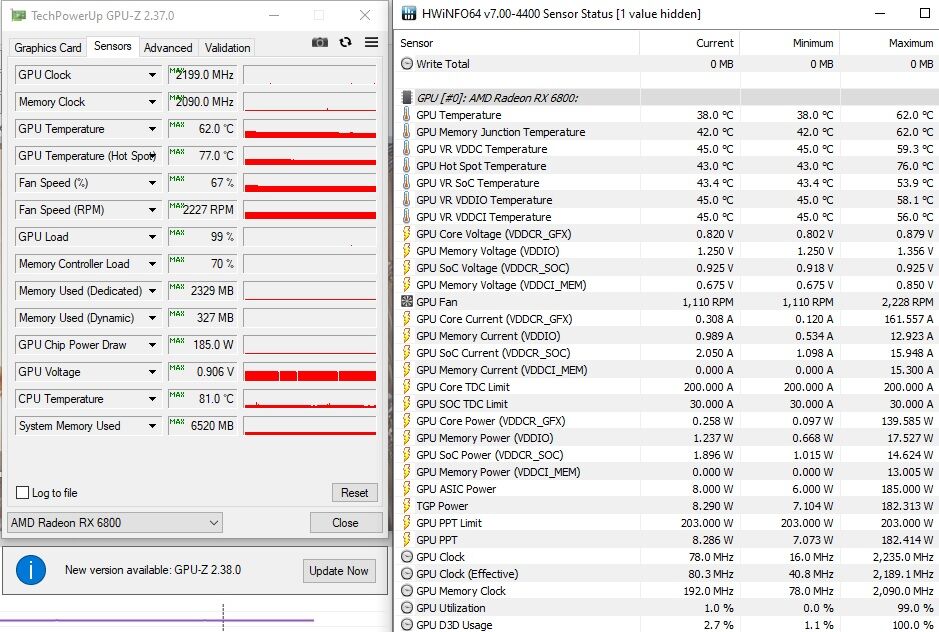
Task: Click circle icon beside GPU D3D Usage
Action: point(407,624)
